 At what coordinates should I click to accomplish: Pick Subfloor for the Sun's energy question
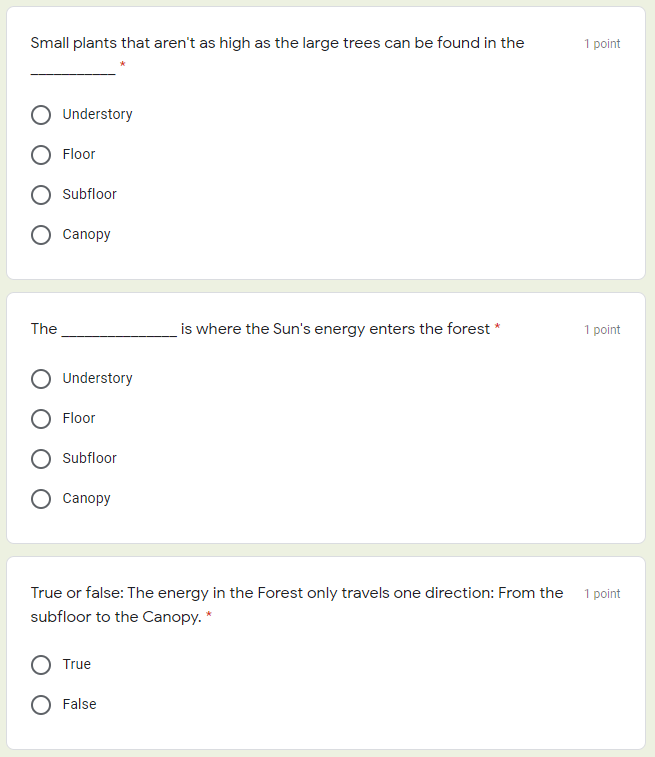(41, 459)
